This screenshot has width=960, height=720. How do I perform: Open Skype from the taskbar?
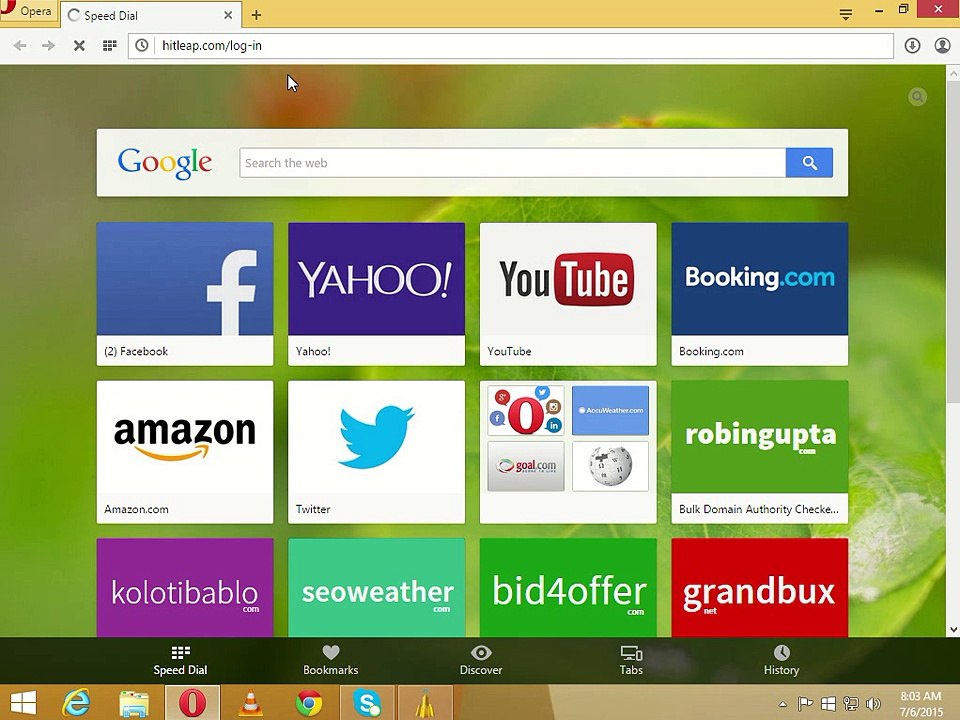click(367, 702)
